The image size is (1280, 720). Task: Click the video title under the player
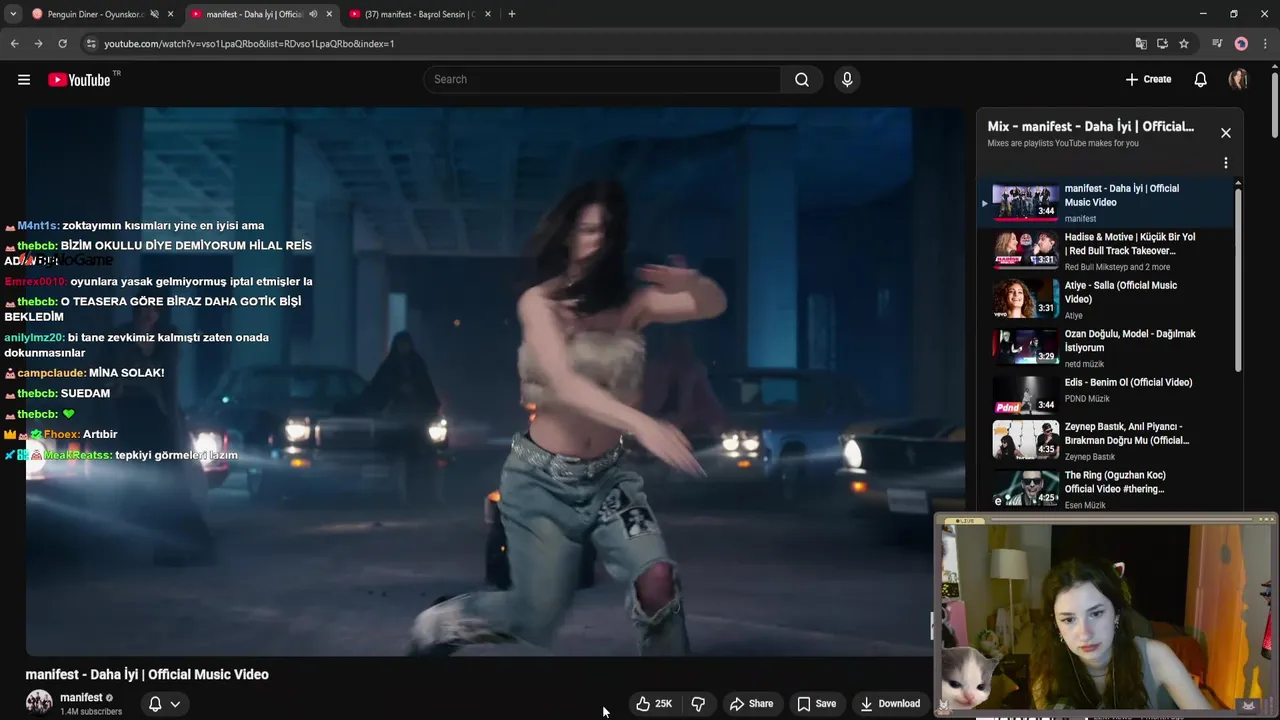[147, 675]
